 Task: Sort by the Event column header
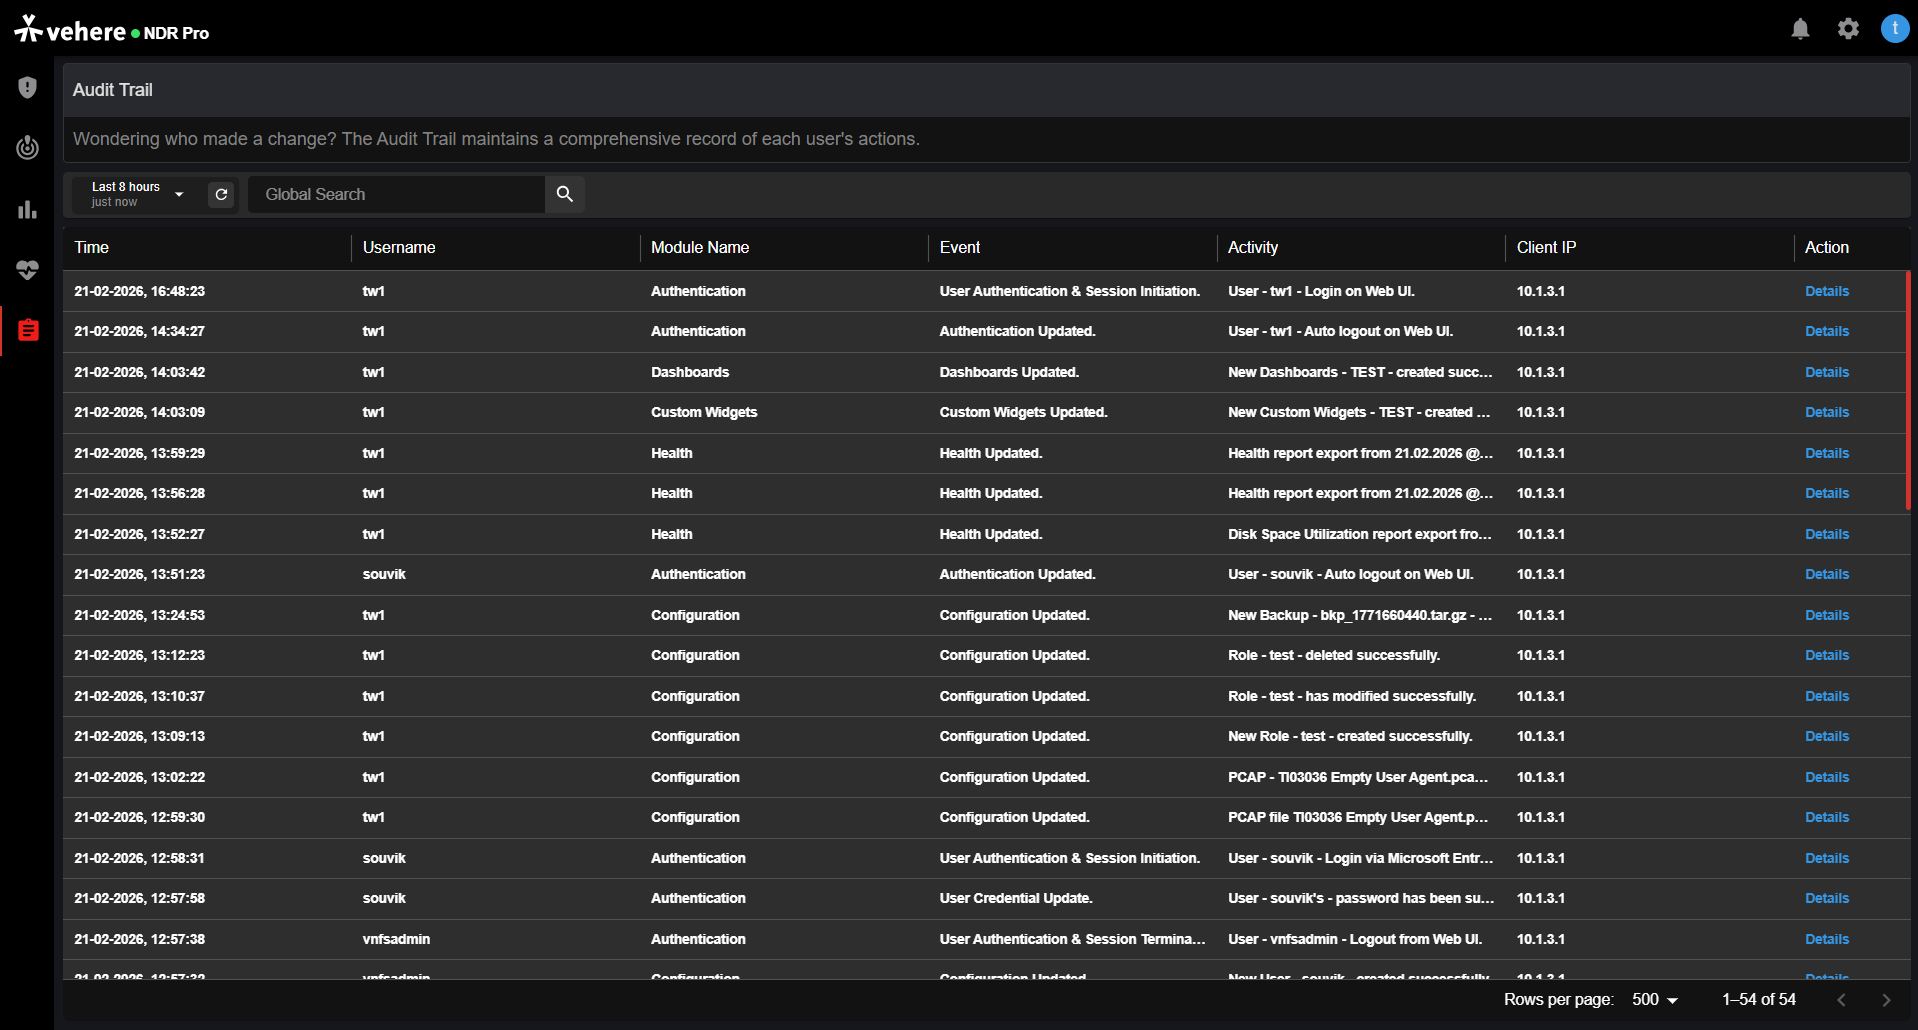click(x=960, y=247)
